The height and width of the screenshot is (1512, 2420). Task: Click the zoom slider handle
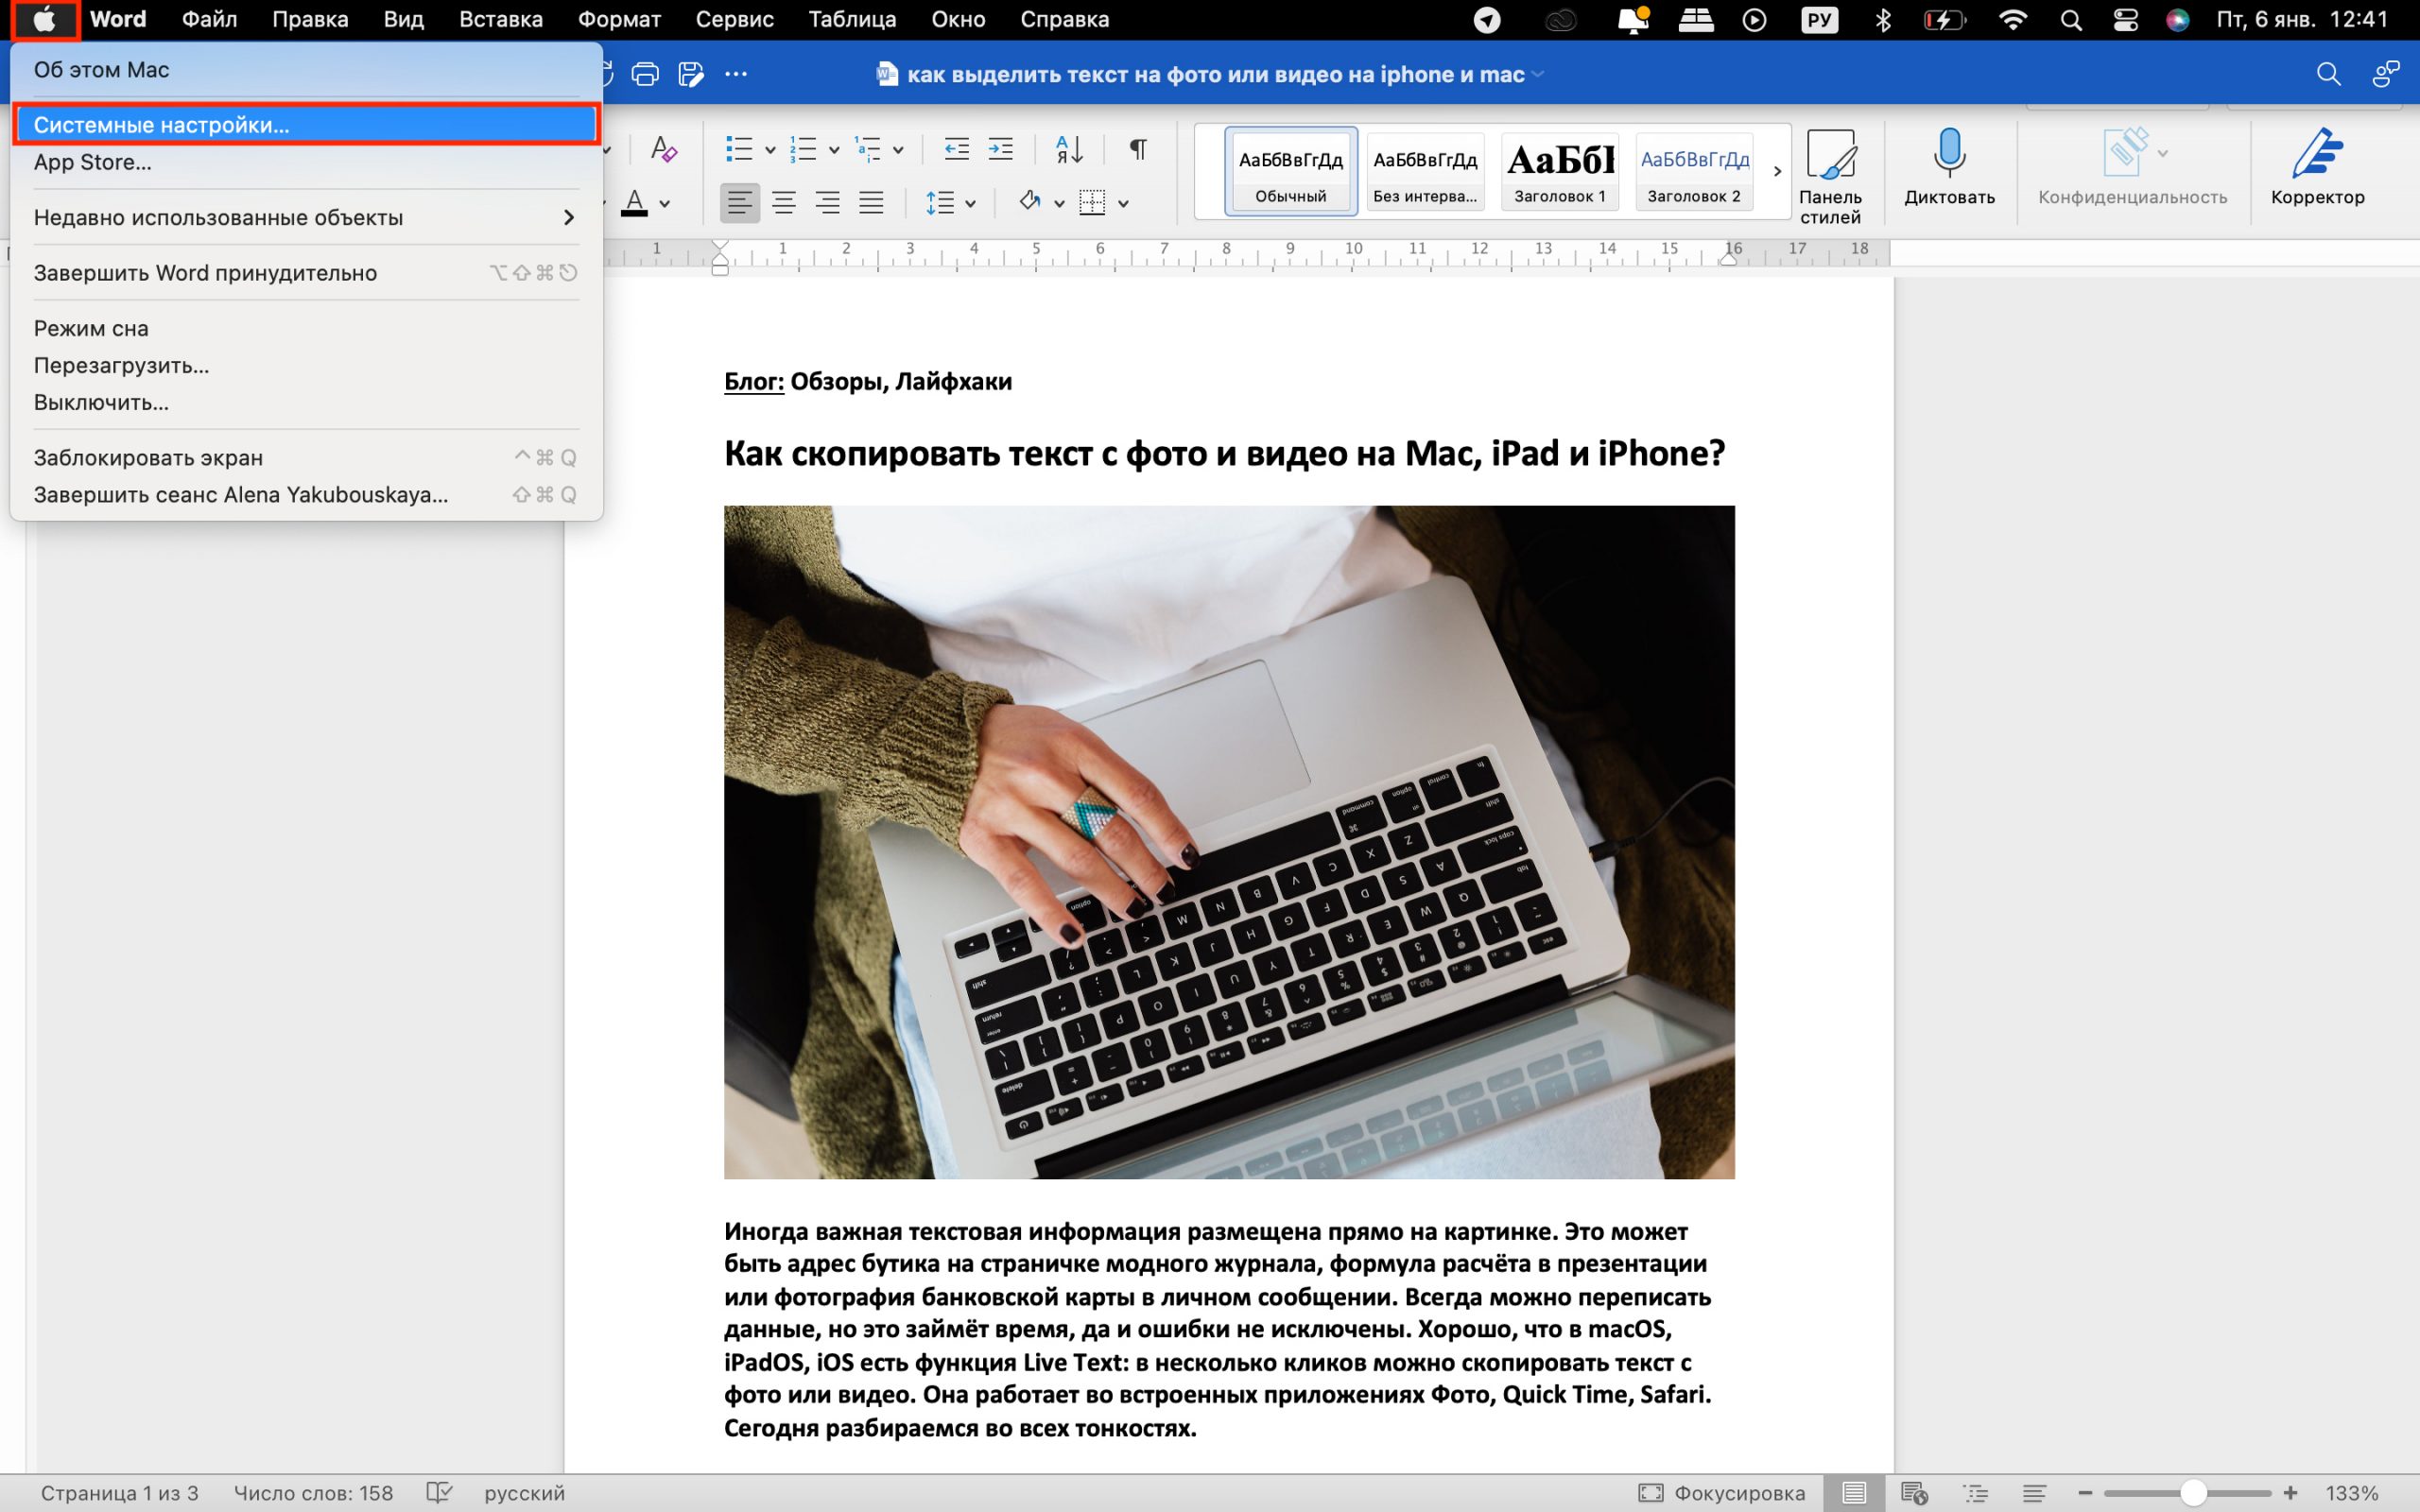(x=2192, y=1493)
